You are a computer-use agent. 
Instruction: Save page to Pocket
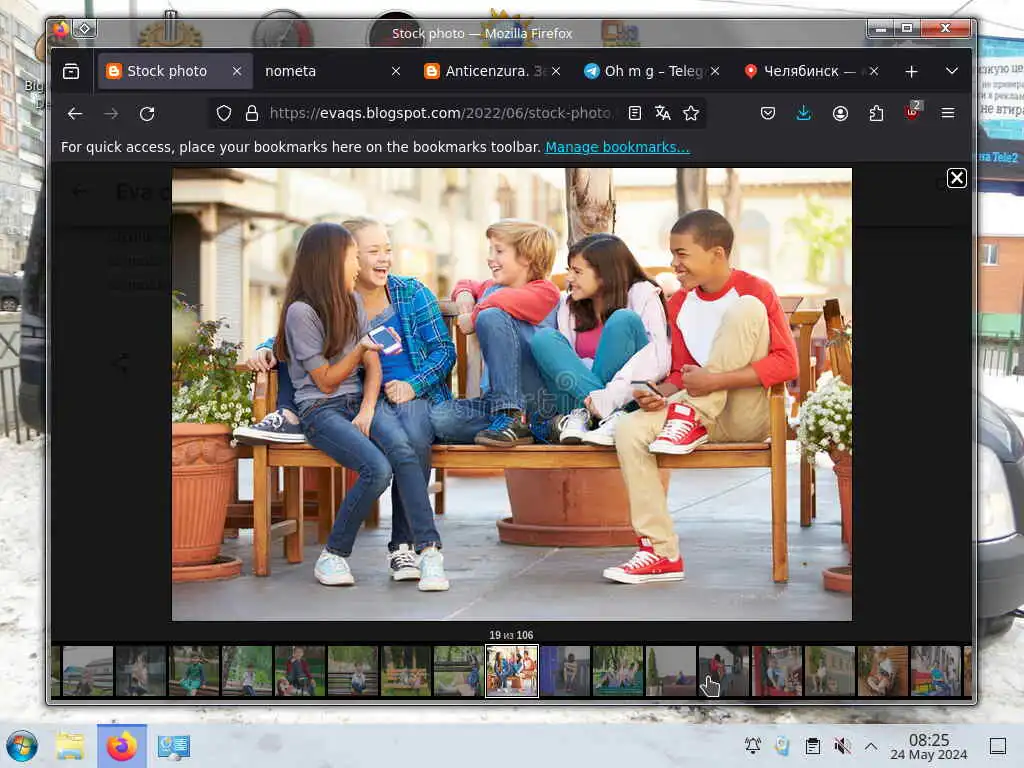(x=768, y=114)
